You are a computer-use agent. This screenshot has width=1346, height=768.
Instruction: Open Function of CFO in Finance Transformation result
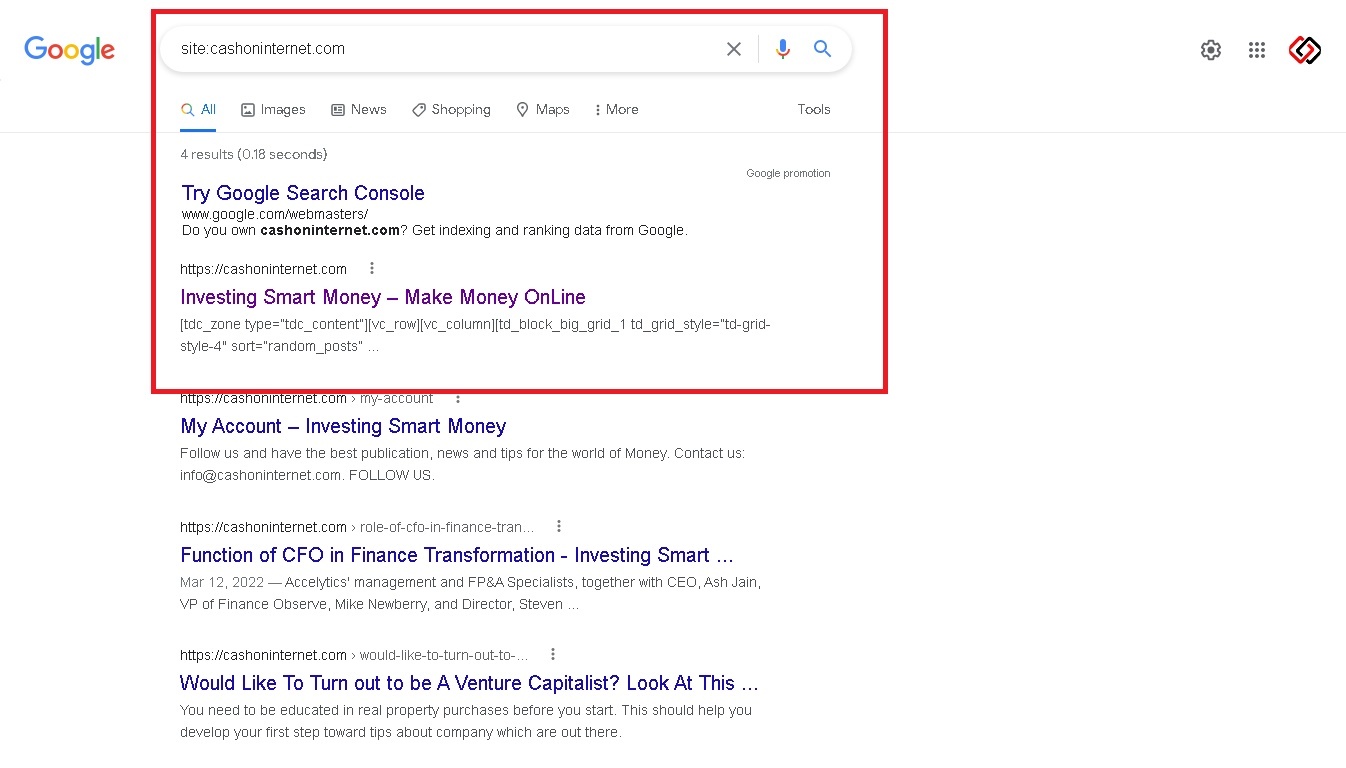(x=457, y=555)
